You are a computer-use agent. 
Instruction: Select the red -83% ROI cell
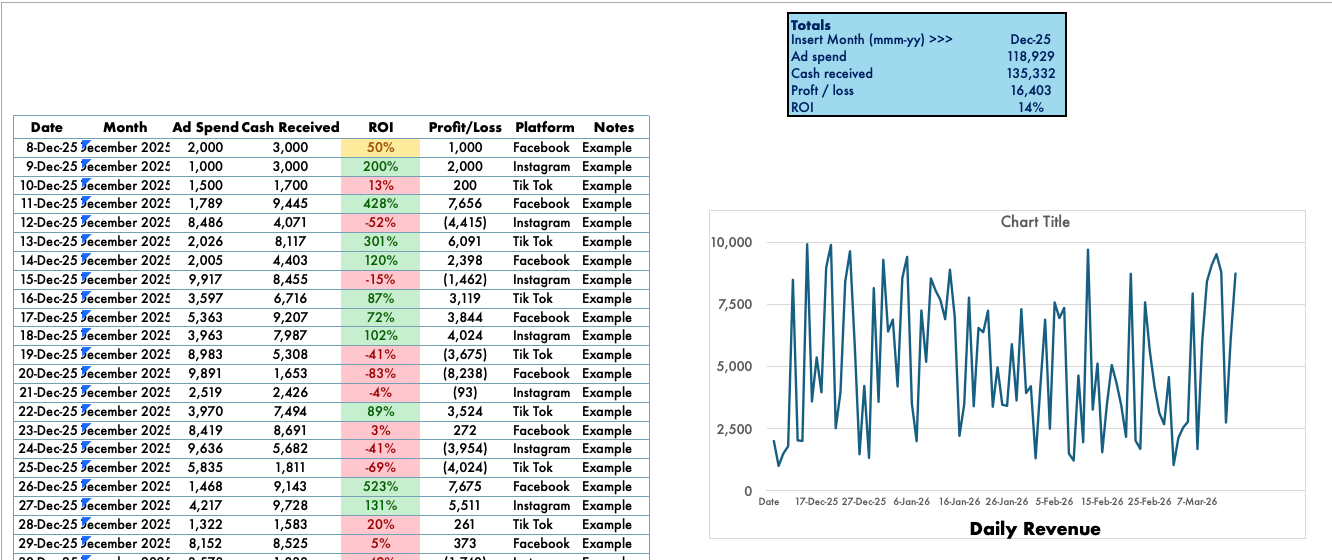[x=380, y=373]
